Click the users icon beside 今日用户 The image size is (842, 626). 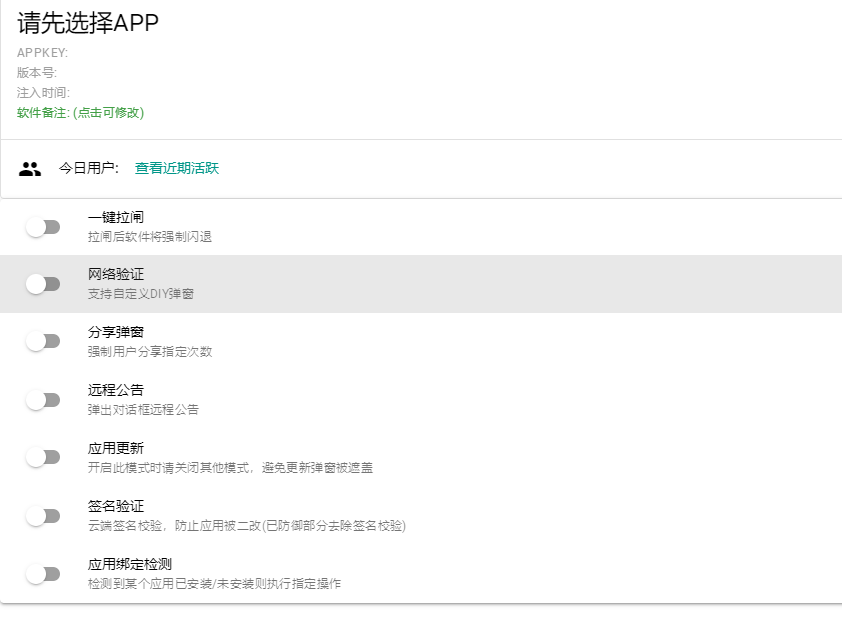pyautogui.click(x=30, y=169)
